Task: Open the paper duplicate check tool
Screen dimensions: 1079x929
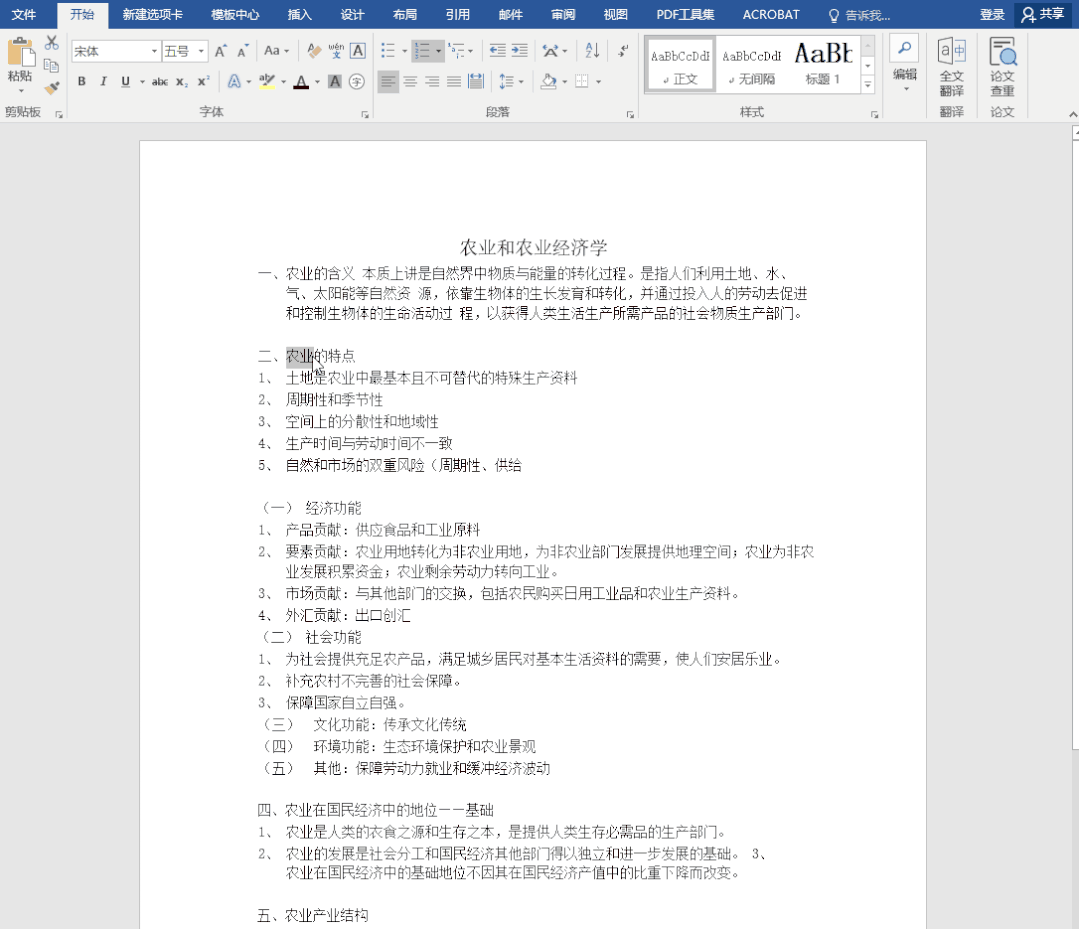Action: point(1002,67)
